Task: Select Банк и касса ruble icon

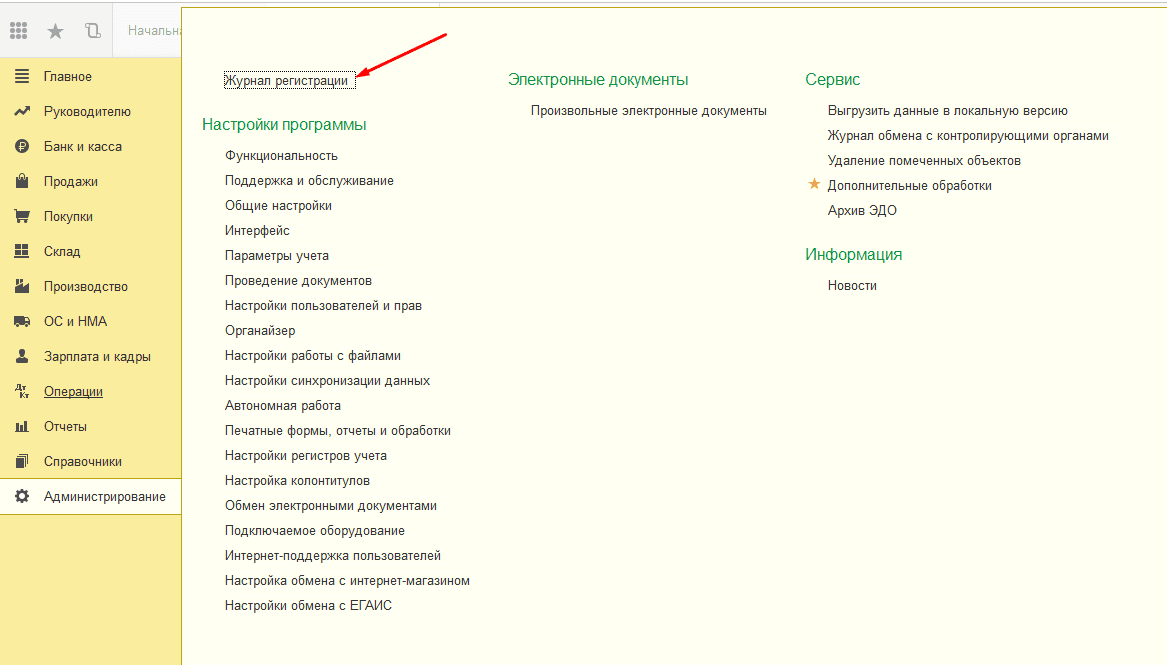Action: (x=22, y=147)
